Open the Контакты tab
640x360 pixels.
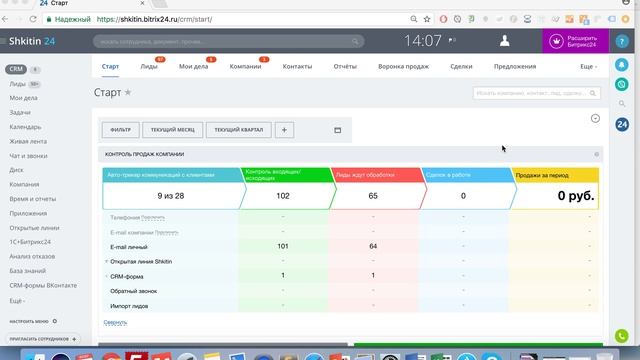[x=297, y=67]
